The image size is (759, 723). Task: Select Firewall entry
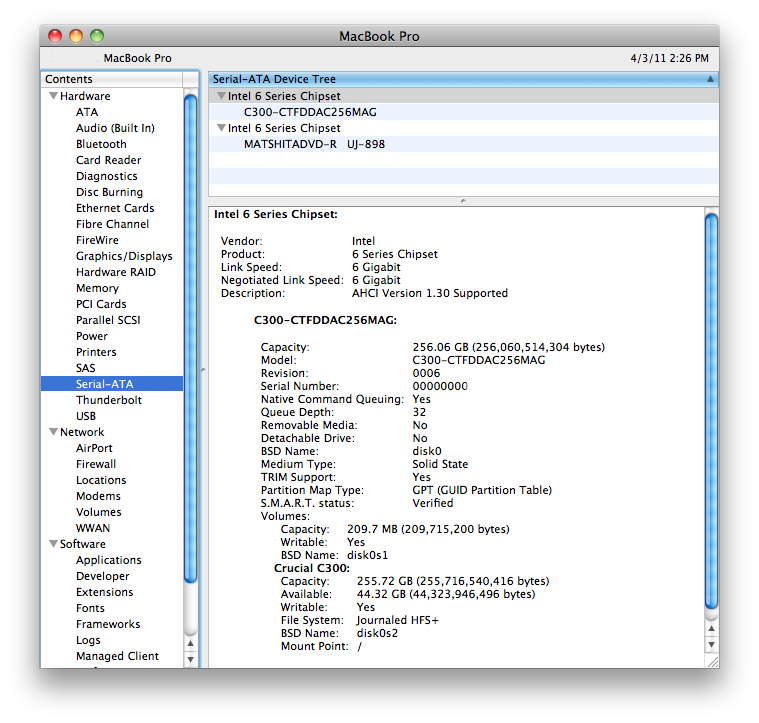(96, 464)
